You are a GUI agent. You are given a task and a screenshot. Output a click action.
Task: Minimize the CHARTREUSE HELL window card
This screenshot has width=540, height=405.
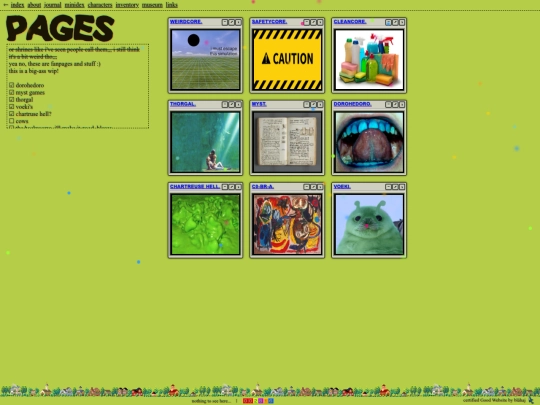coord(225,187)
